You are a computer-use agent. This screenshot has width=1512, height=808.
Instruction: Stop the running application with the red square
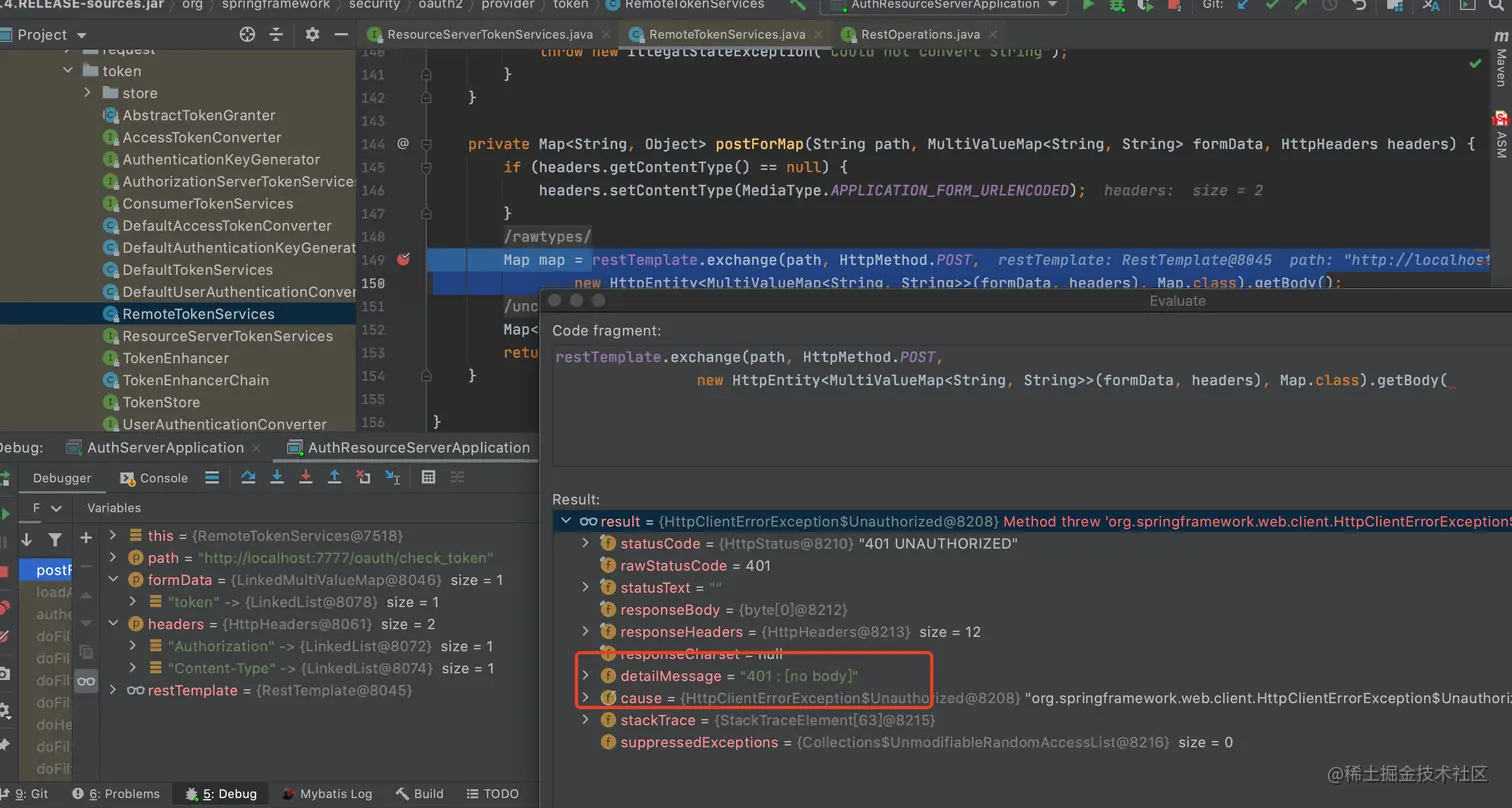click(1175, 5)
